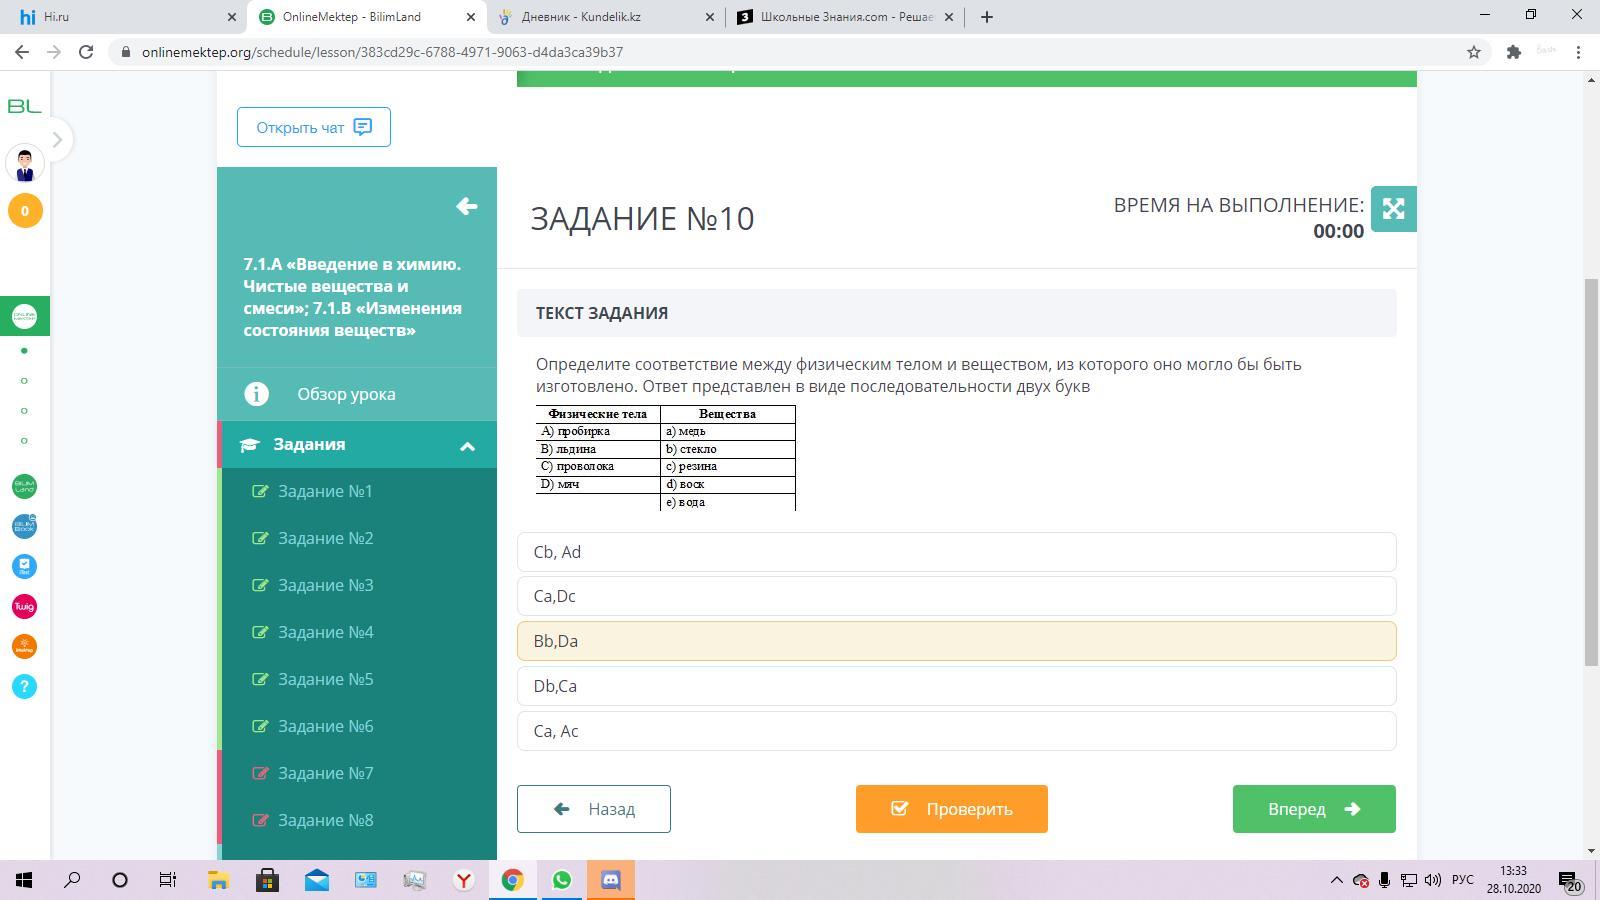
Task: Open the Chrome menu three-dots icon
Action: click(x=1579, y=52)
